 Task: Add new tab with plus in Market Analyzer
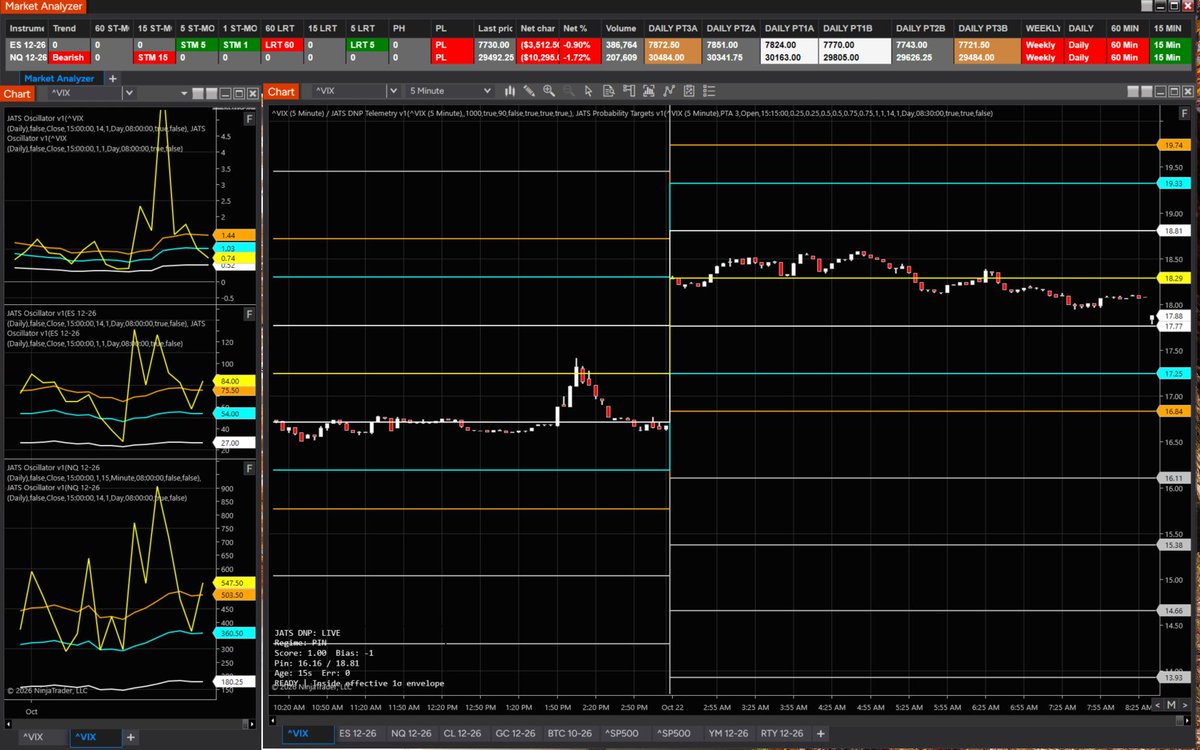(x=113, y=77)
